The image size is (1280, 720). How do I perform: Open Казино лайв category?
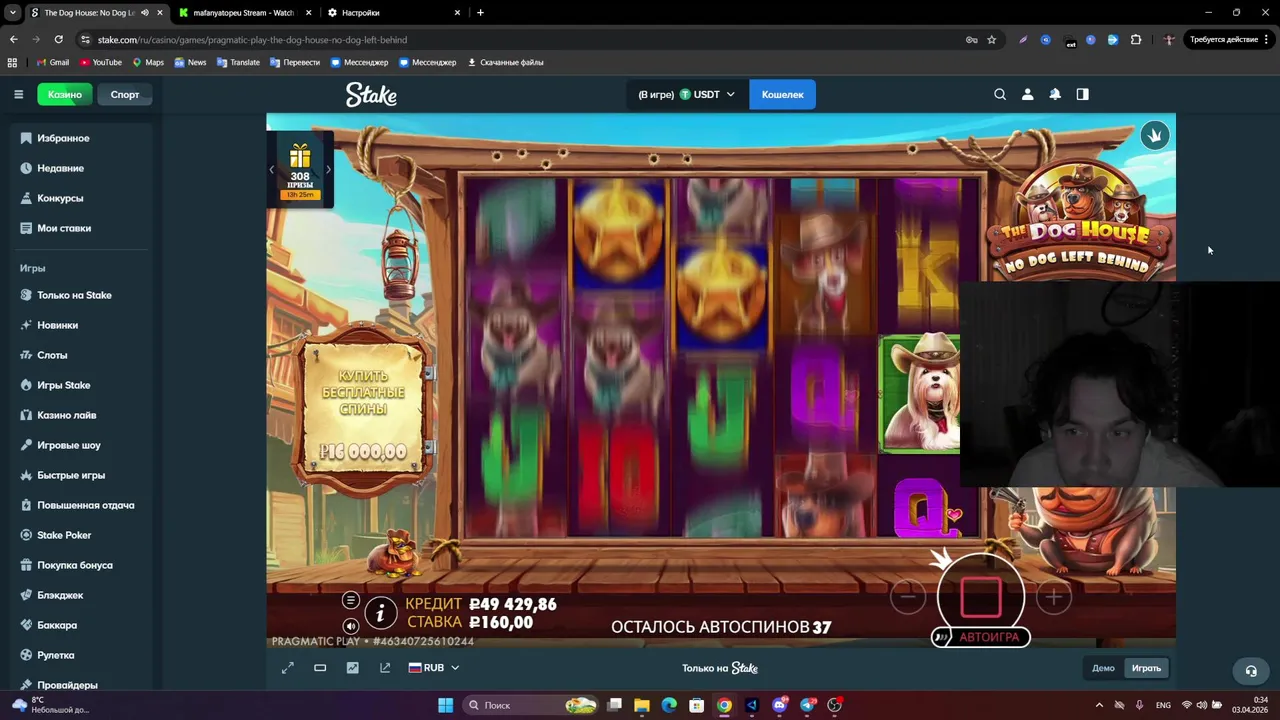[81, 415]
